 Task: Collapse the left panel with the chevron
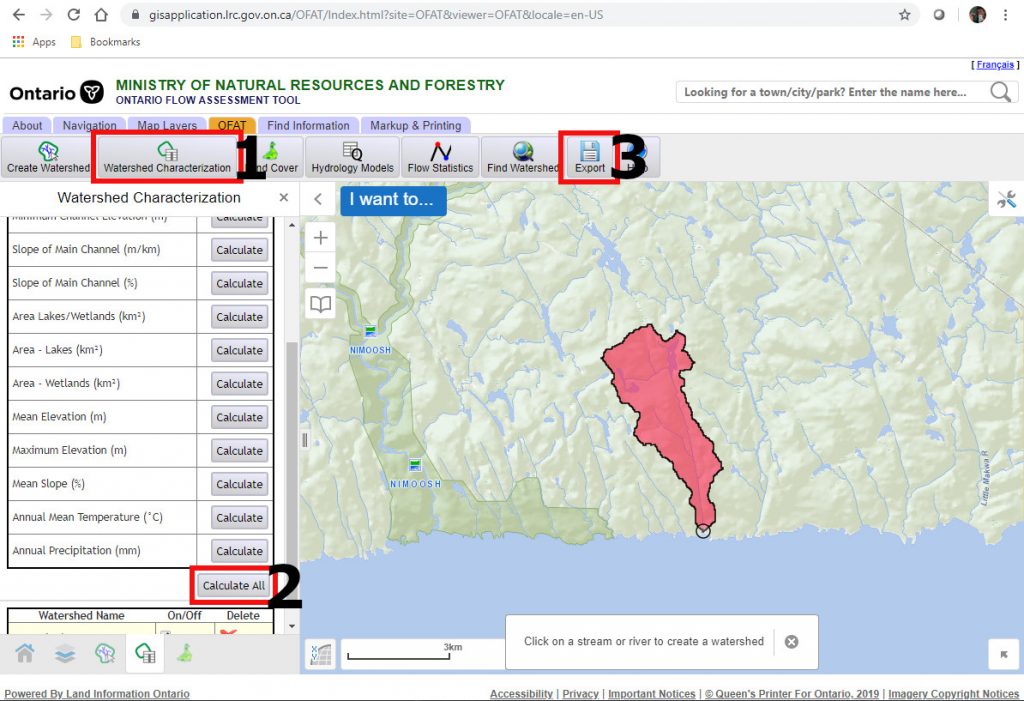click(x=317, y=199)
